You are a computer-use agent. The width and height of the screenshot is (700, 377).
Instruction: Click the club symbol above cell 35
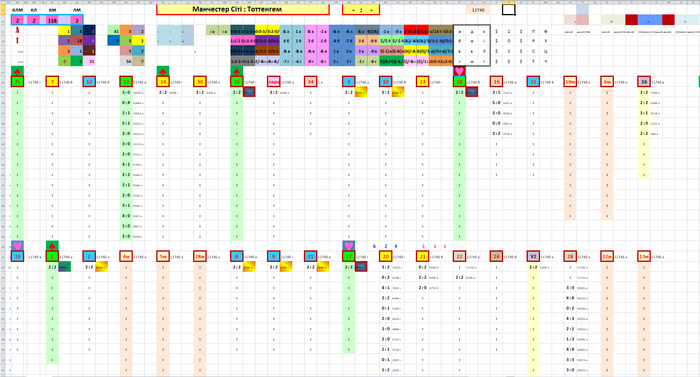[17, 71]
